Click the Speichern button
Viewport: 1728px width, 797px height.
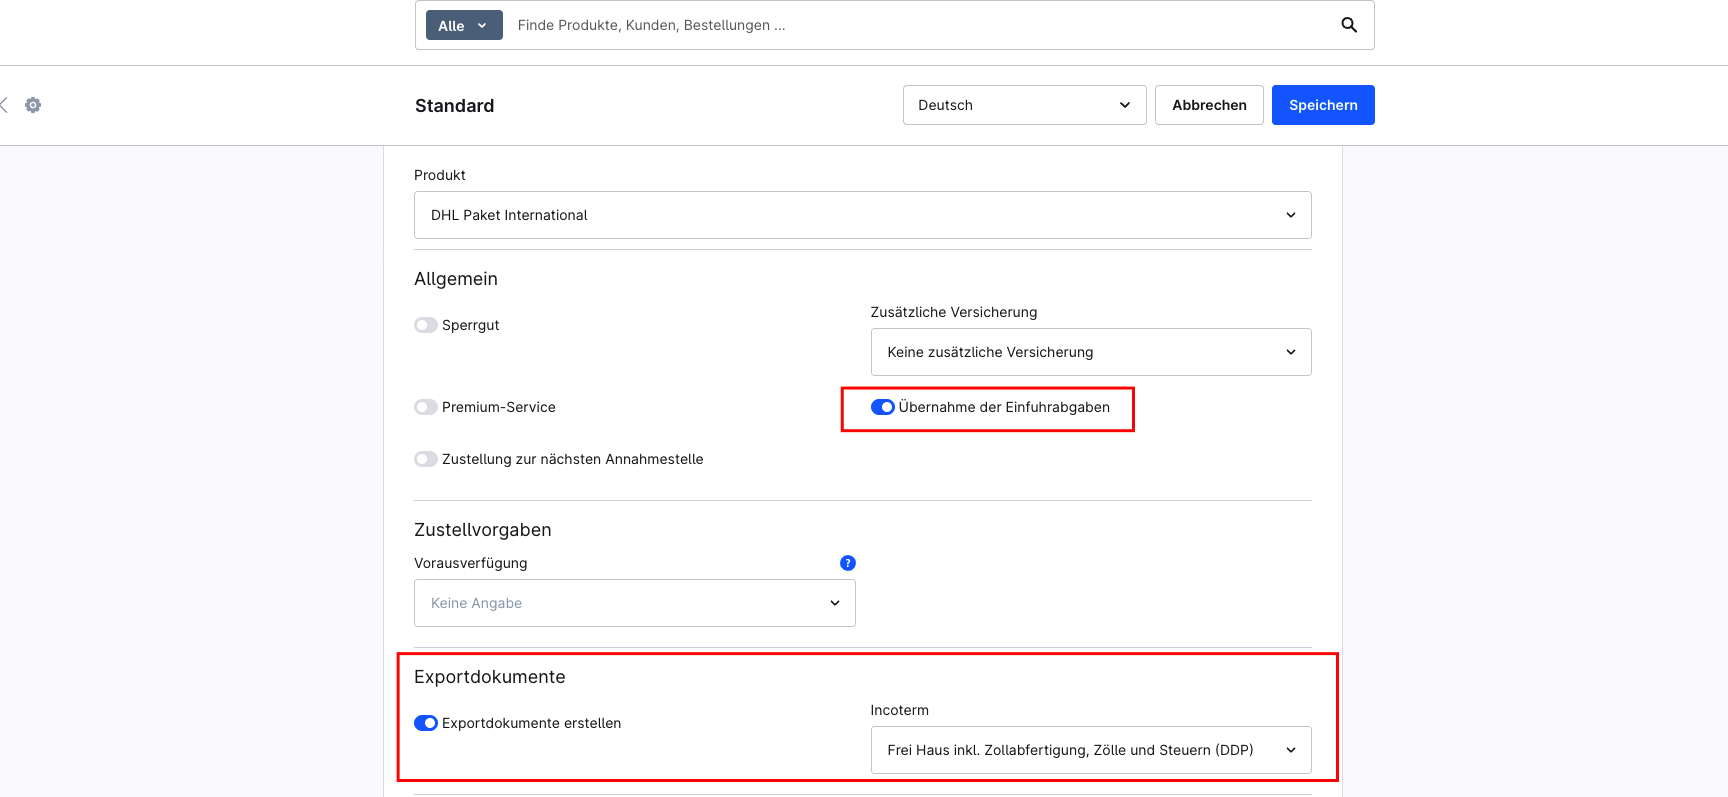pyautogui.click(x=1322, y=105)
